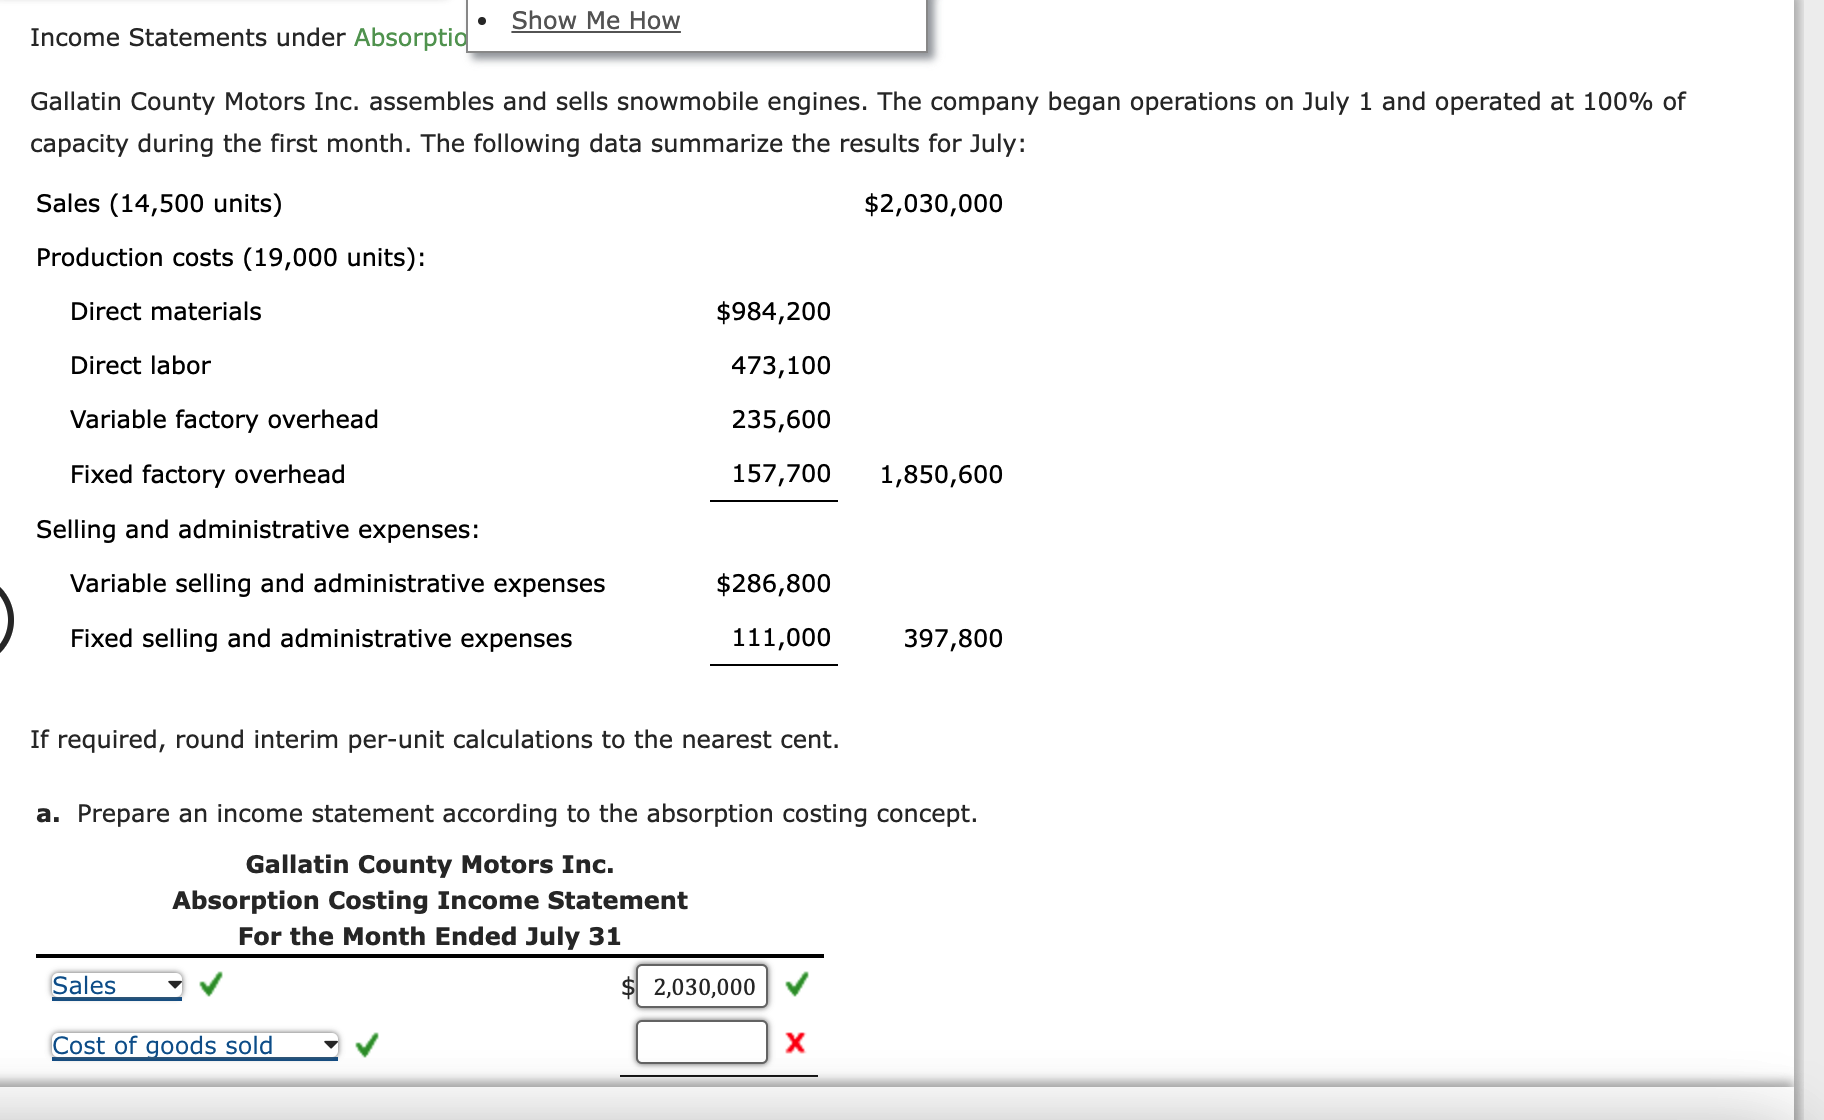Click the Absorption Costing Income Statement heading
This screenshot has width=1824, height=1120.
pyautogui.click(x=430, y=900)
